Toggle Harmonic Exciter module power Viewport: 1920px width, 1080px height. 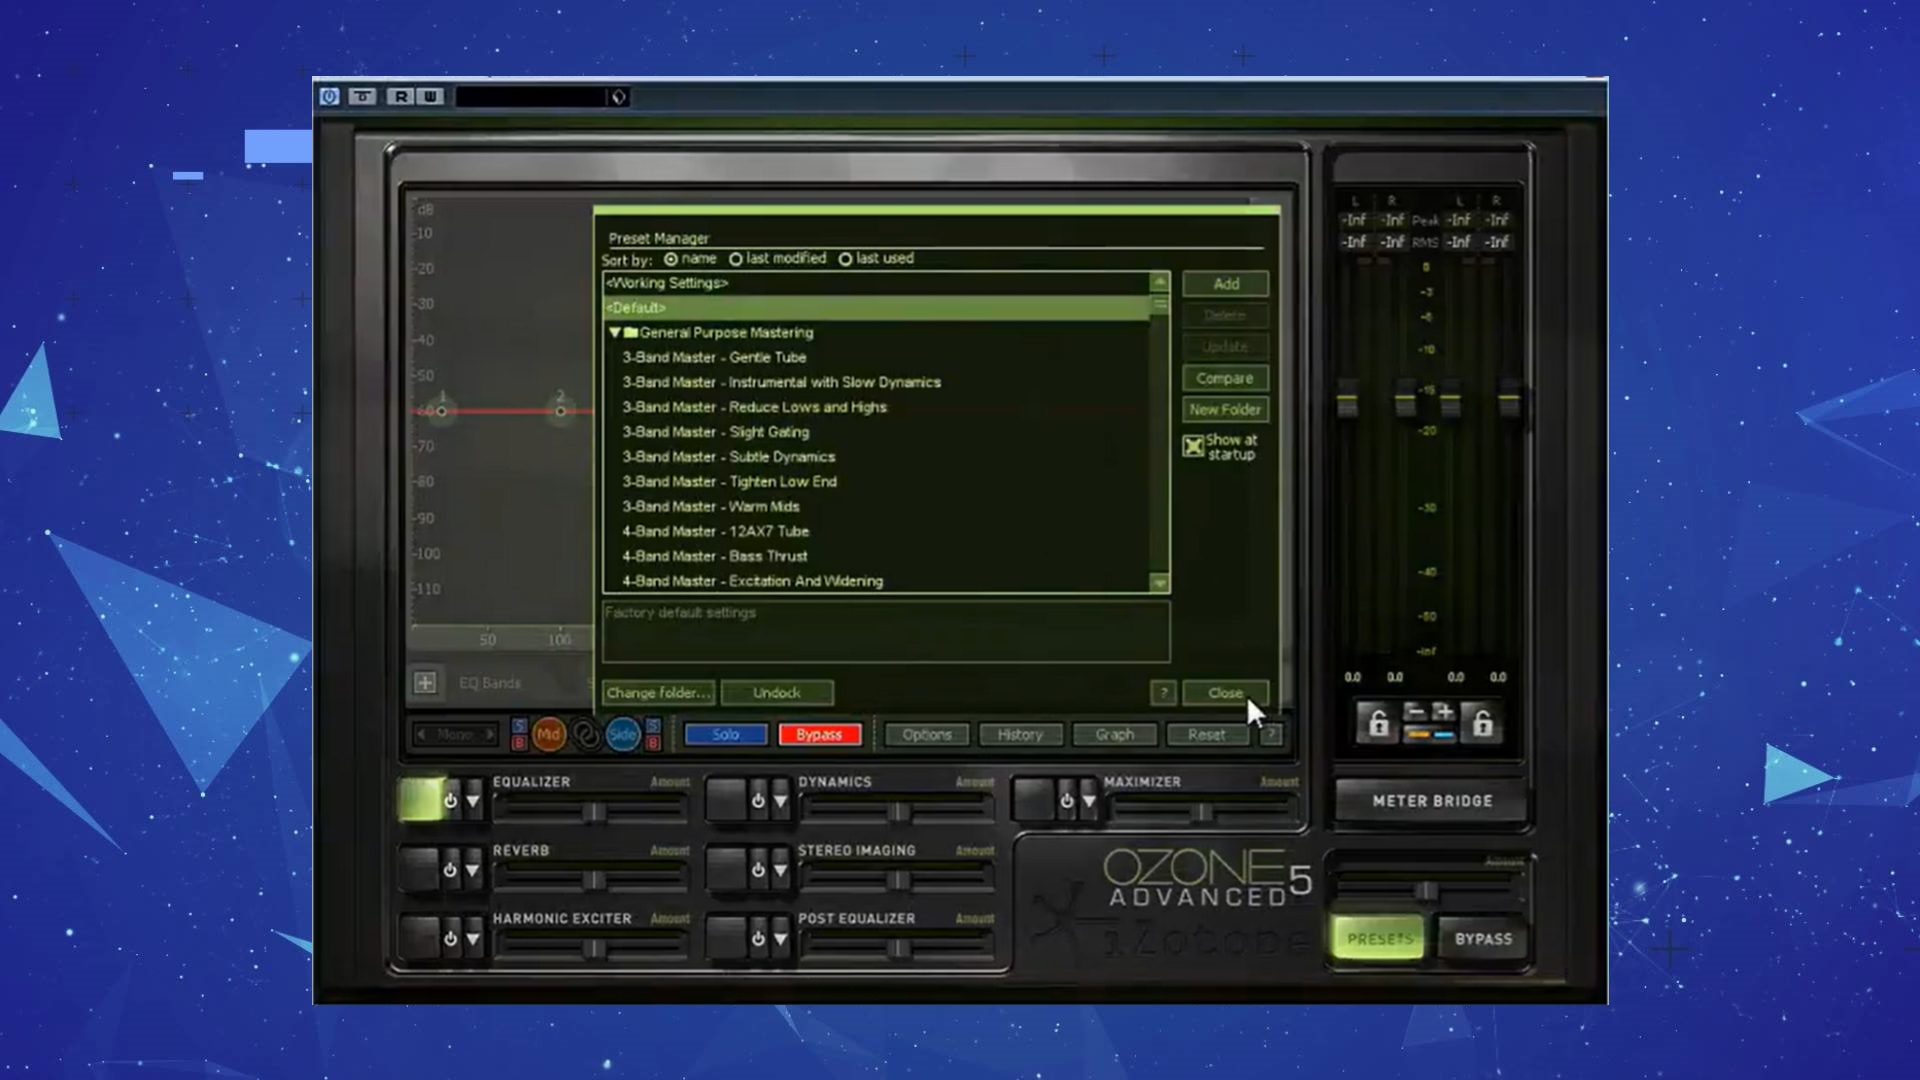click(450, 939)
